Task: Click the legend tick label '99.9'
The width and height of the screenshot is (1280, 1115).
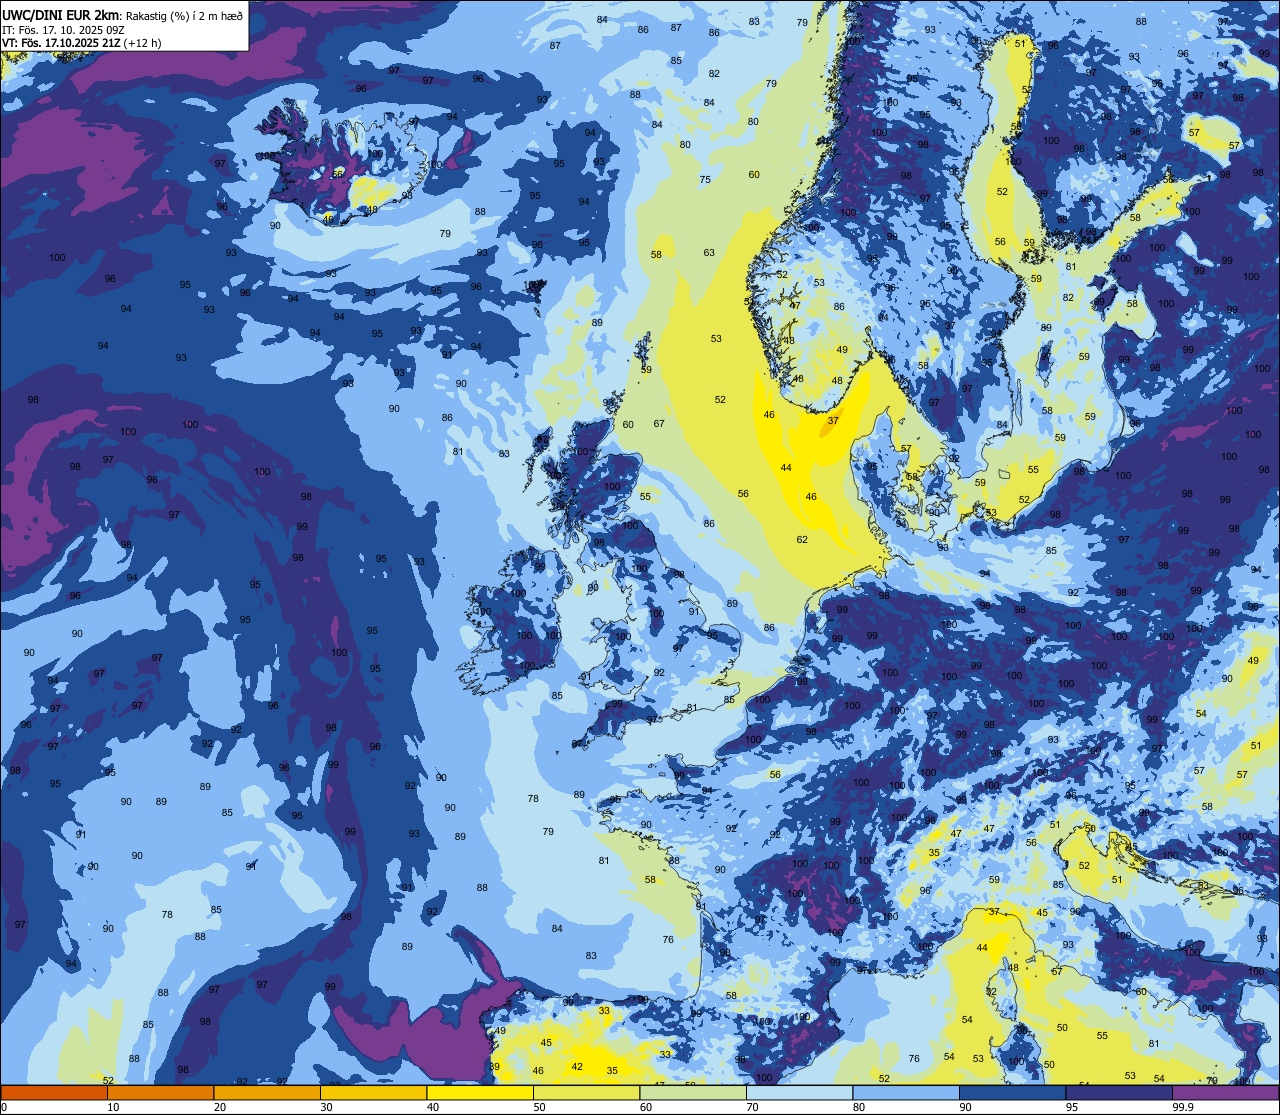Action: [x=1183, y=1107]
